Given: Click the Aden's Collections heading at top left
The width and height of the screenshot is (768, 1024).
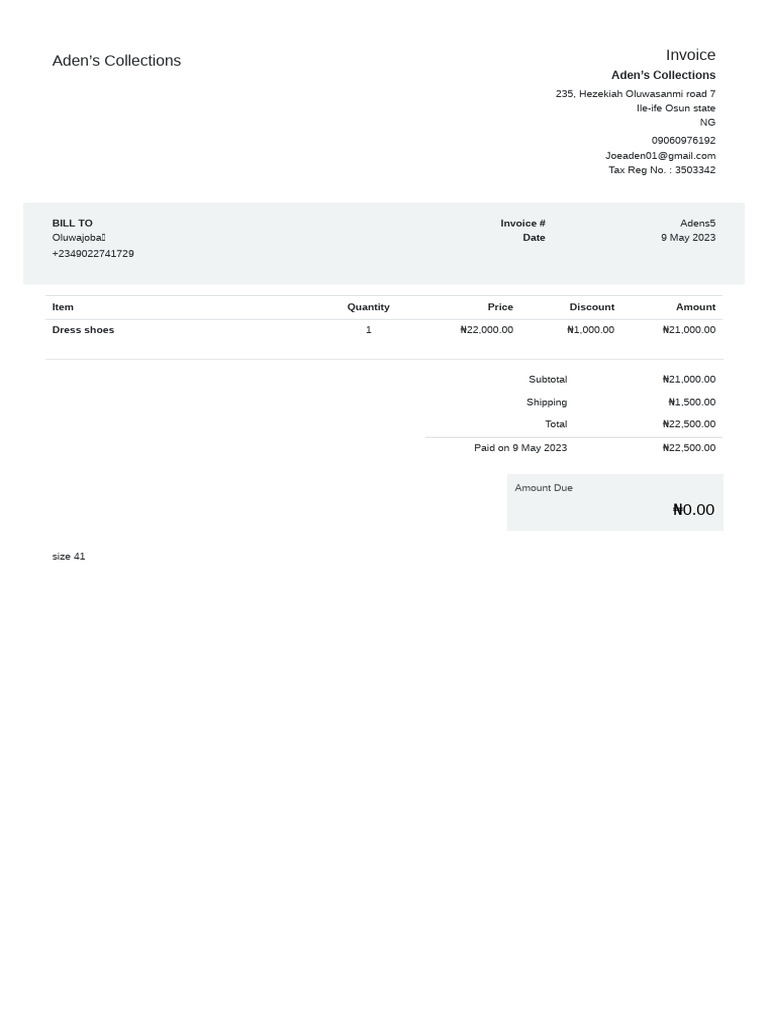Looking at the screenshot, I should tap(116, 61).
